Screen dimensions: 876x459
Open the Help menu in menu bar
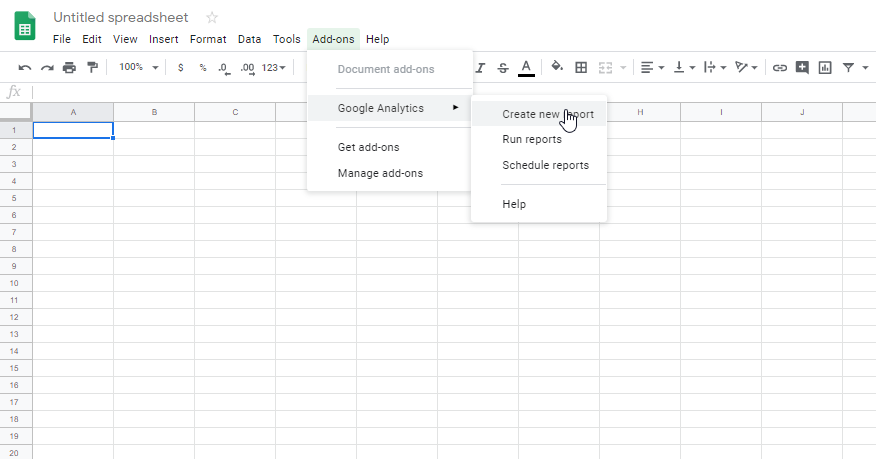378,39
